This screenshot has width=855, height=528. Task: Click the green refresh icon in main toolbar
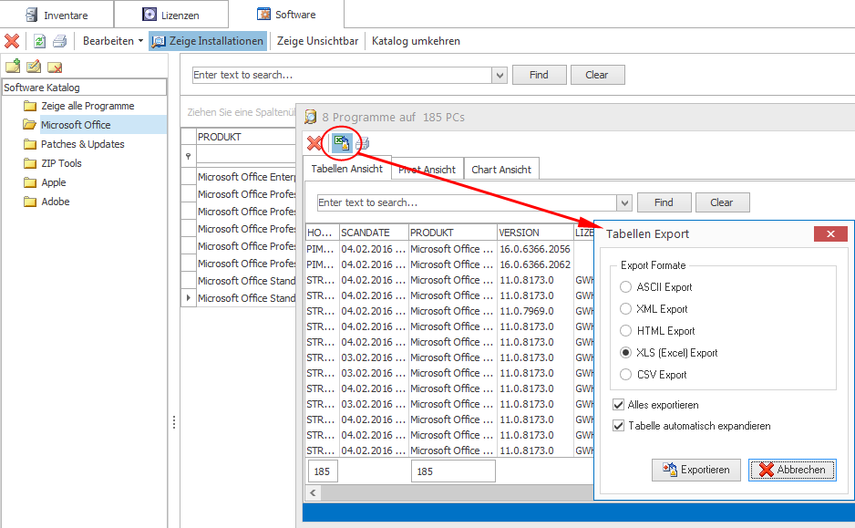(39, 41)
